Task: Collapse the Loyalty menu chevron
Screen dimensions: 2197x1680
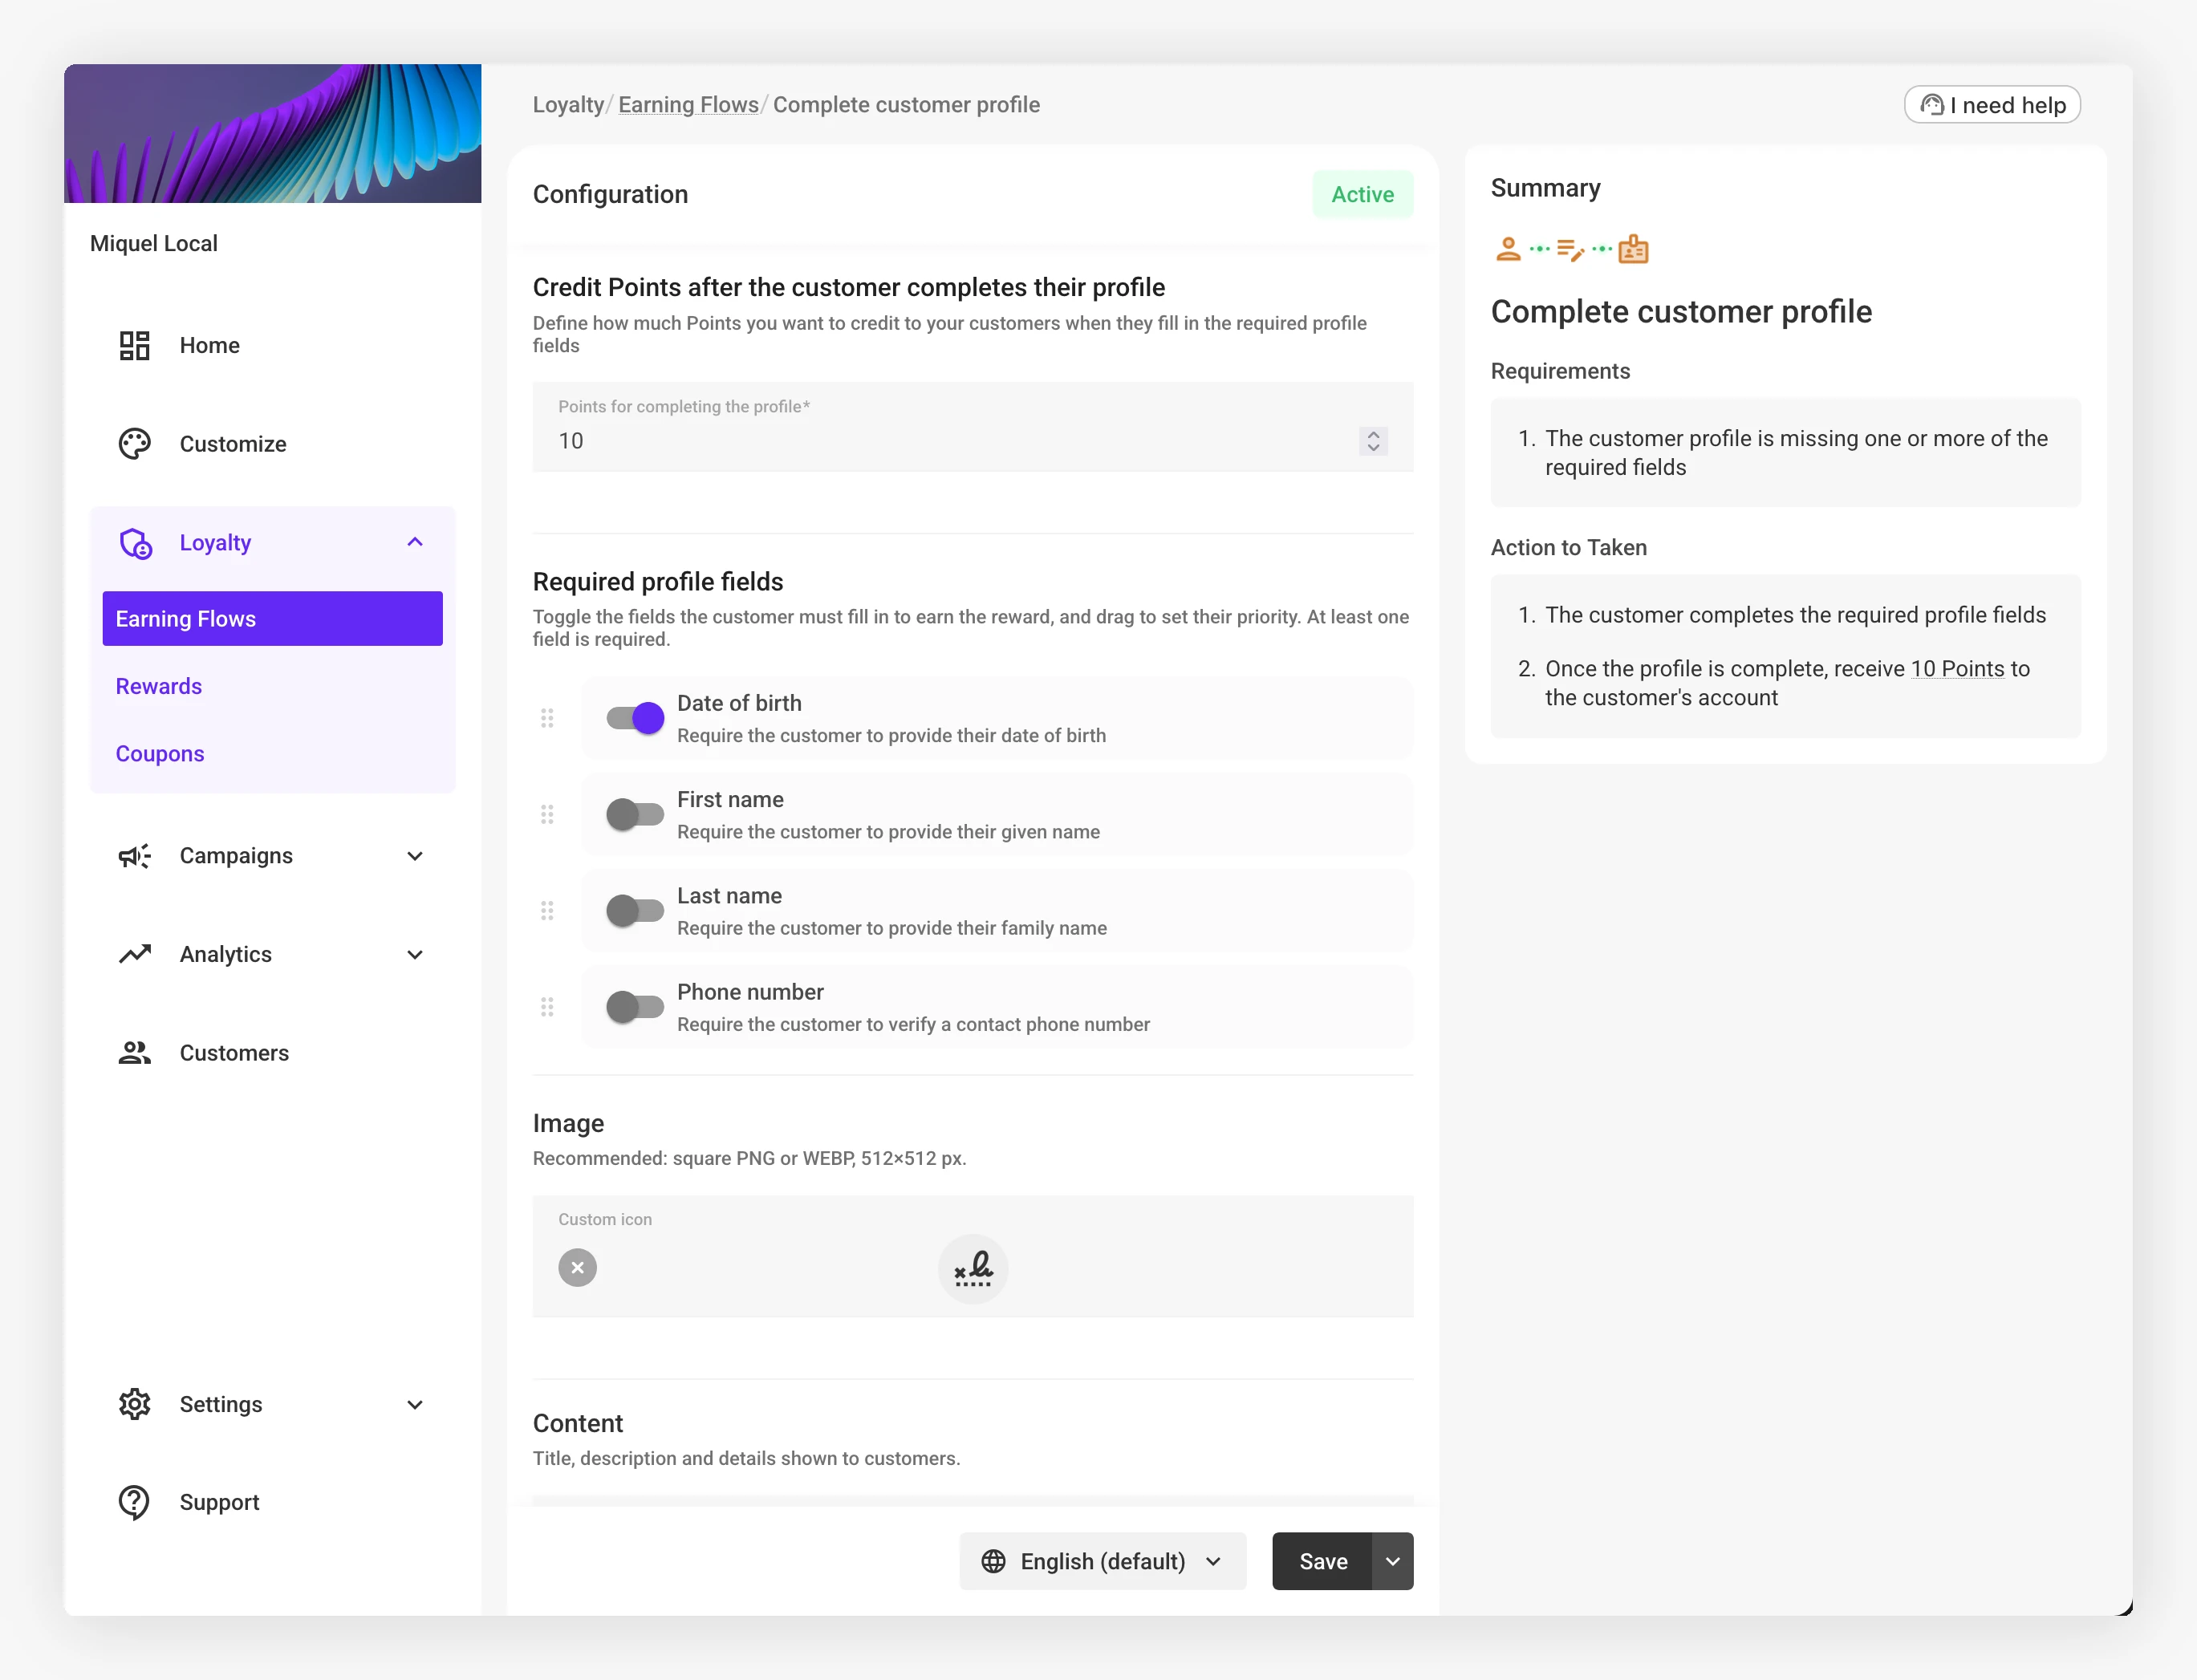Action: pos(415,542)
